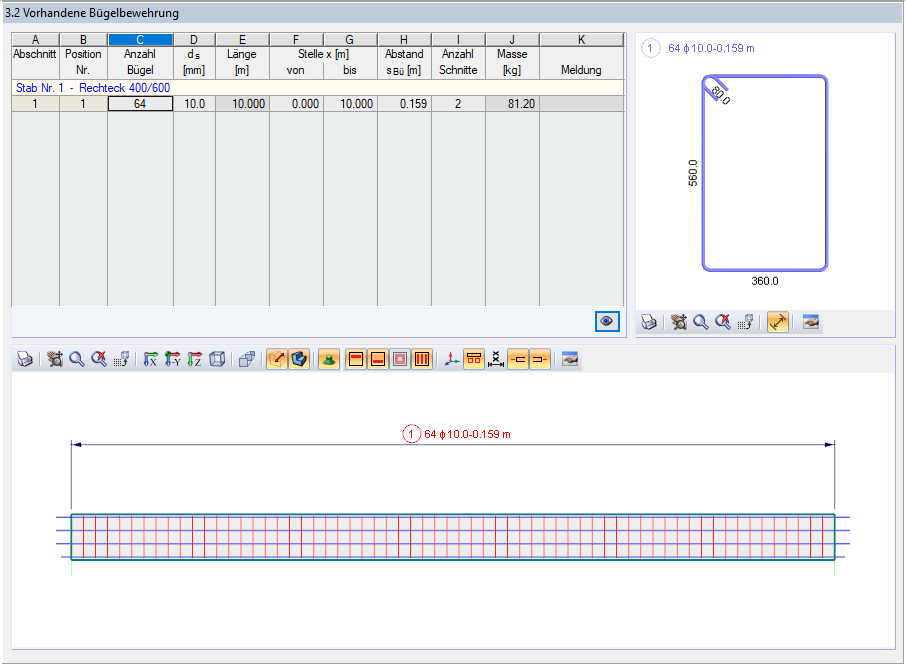The height and width of the screenshot is (666, 906).
Task: Click the eye button below the table
Action: coord(607,321)
